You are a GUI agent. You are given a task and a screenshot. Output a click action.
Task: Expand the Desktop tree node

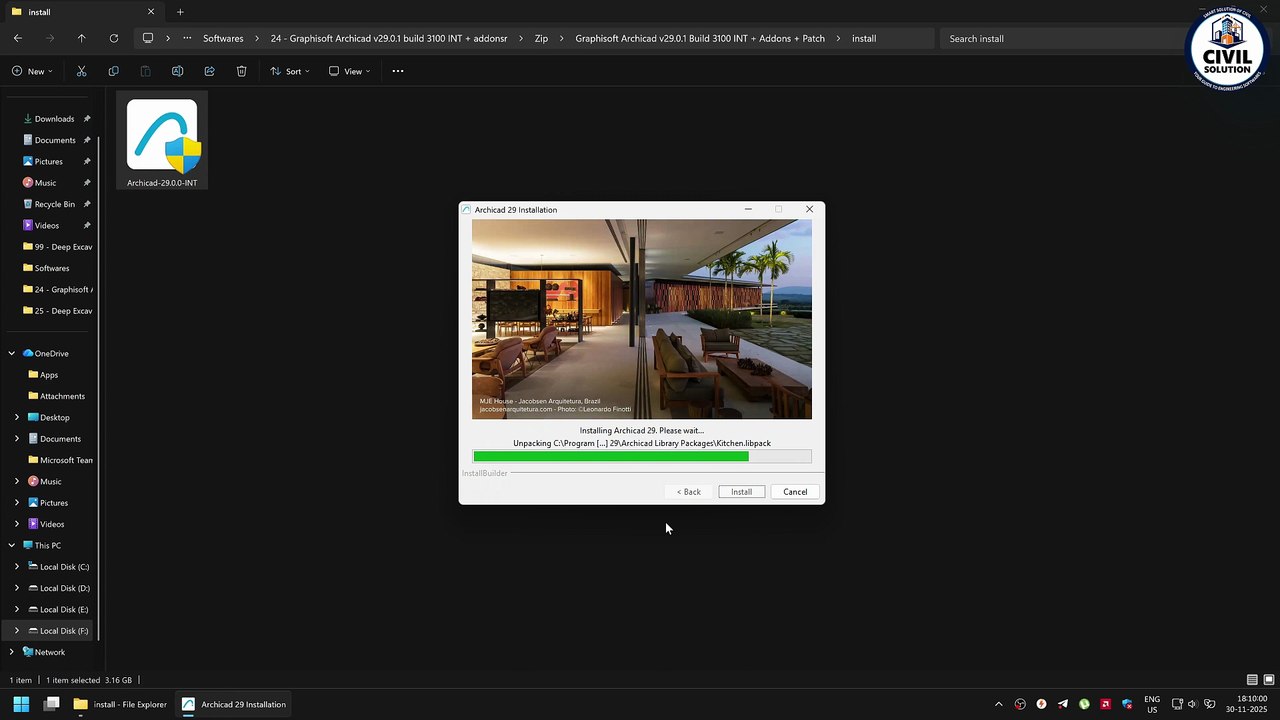tap(17, 417)
